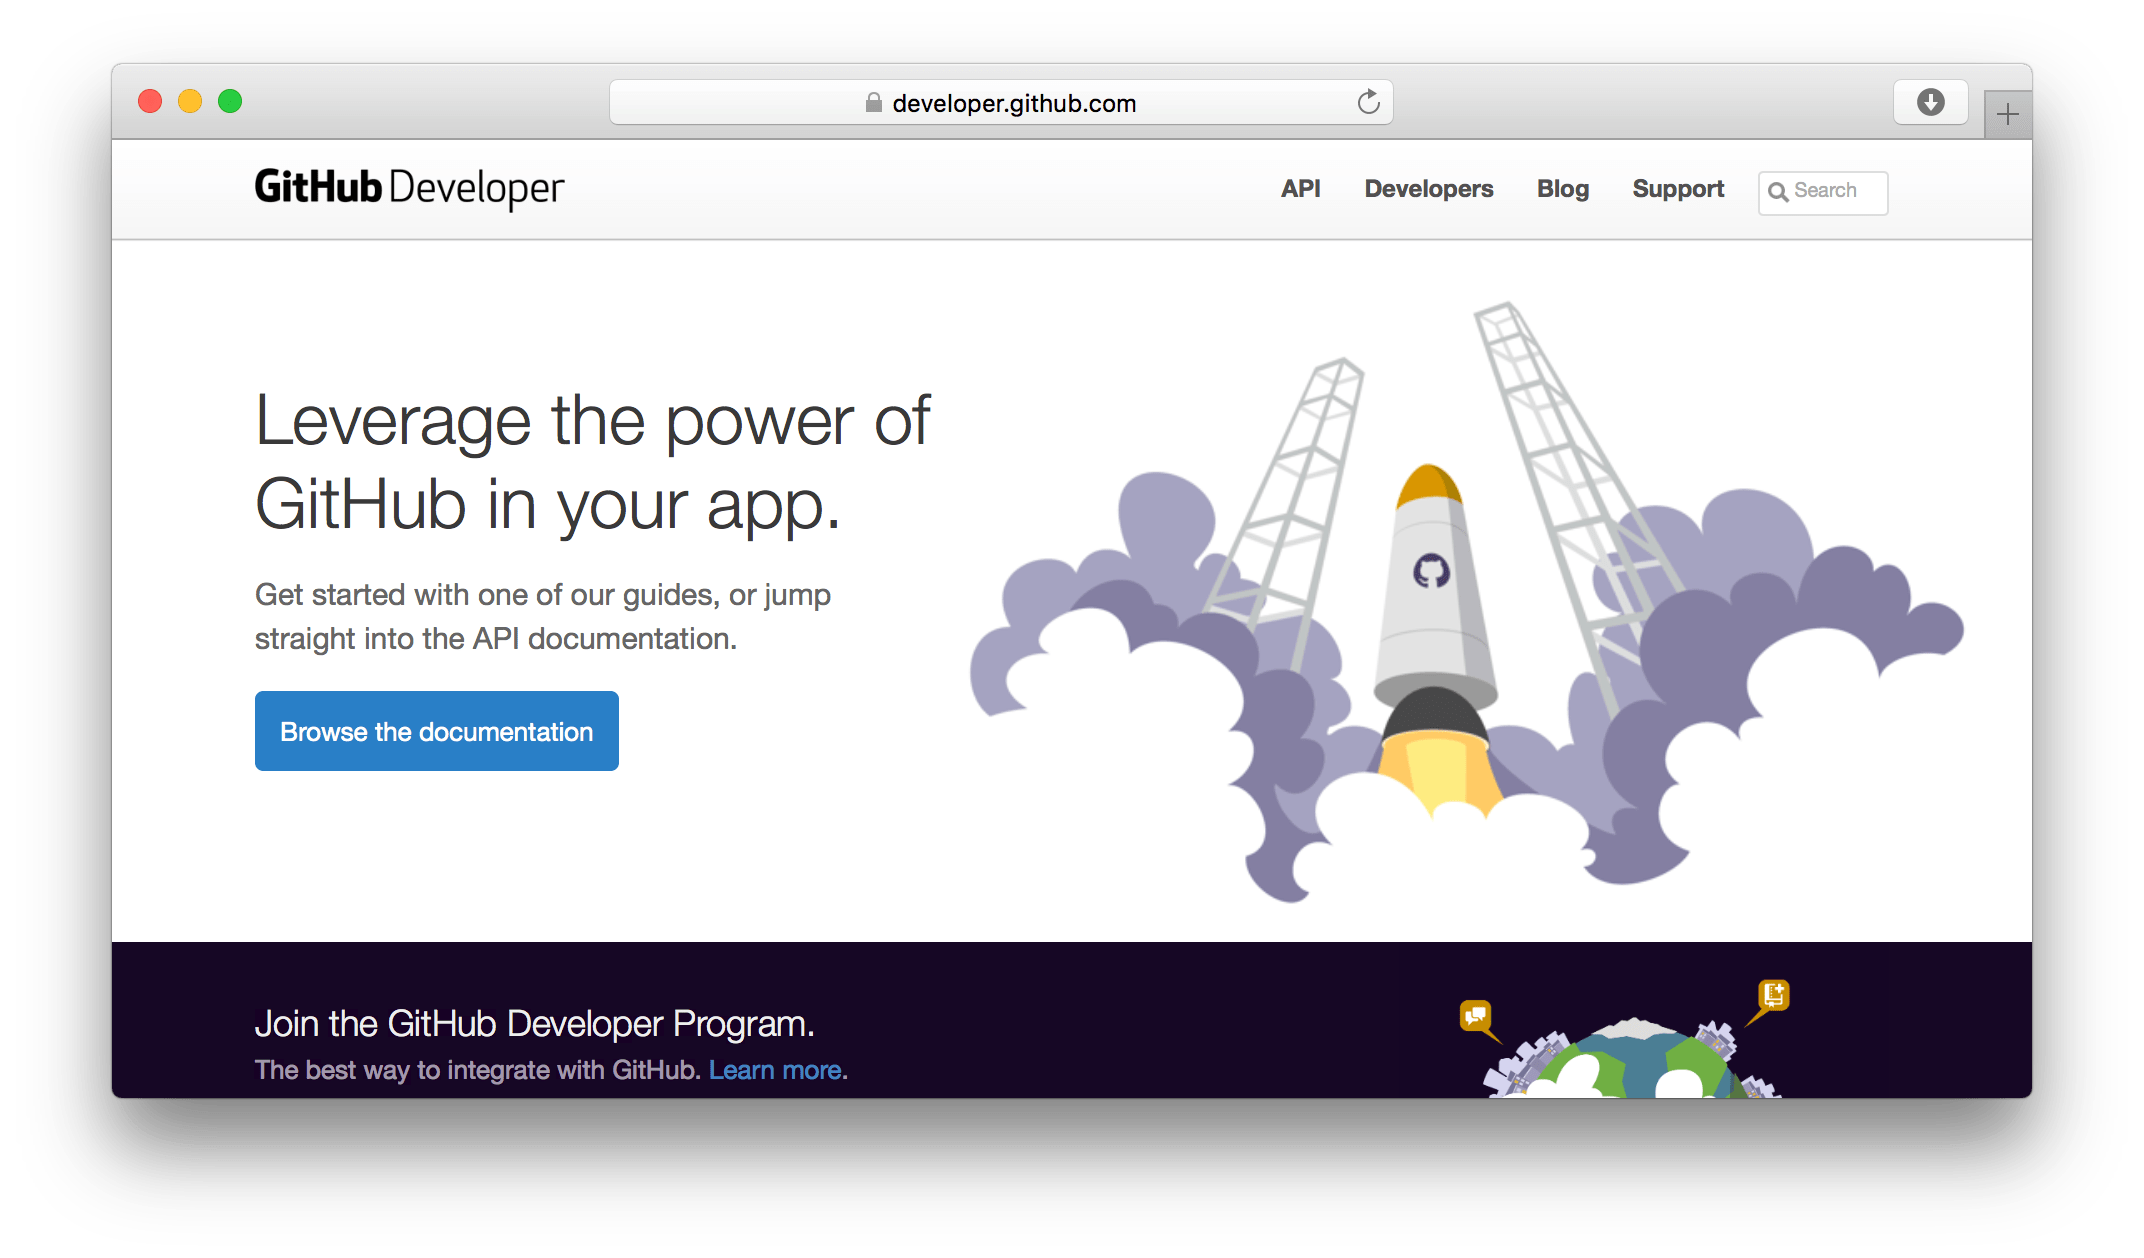Click the chat bubbles icon above the globe
Screen dimensions: 2144x1258
(x=1474, y=1016)
